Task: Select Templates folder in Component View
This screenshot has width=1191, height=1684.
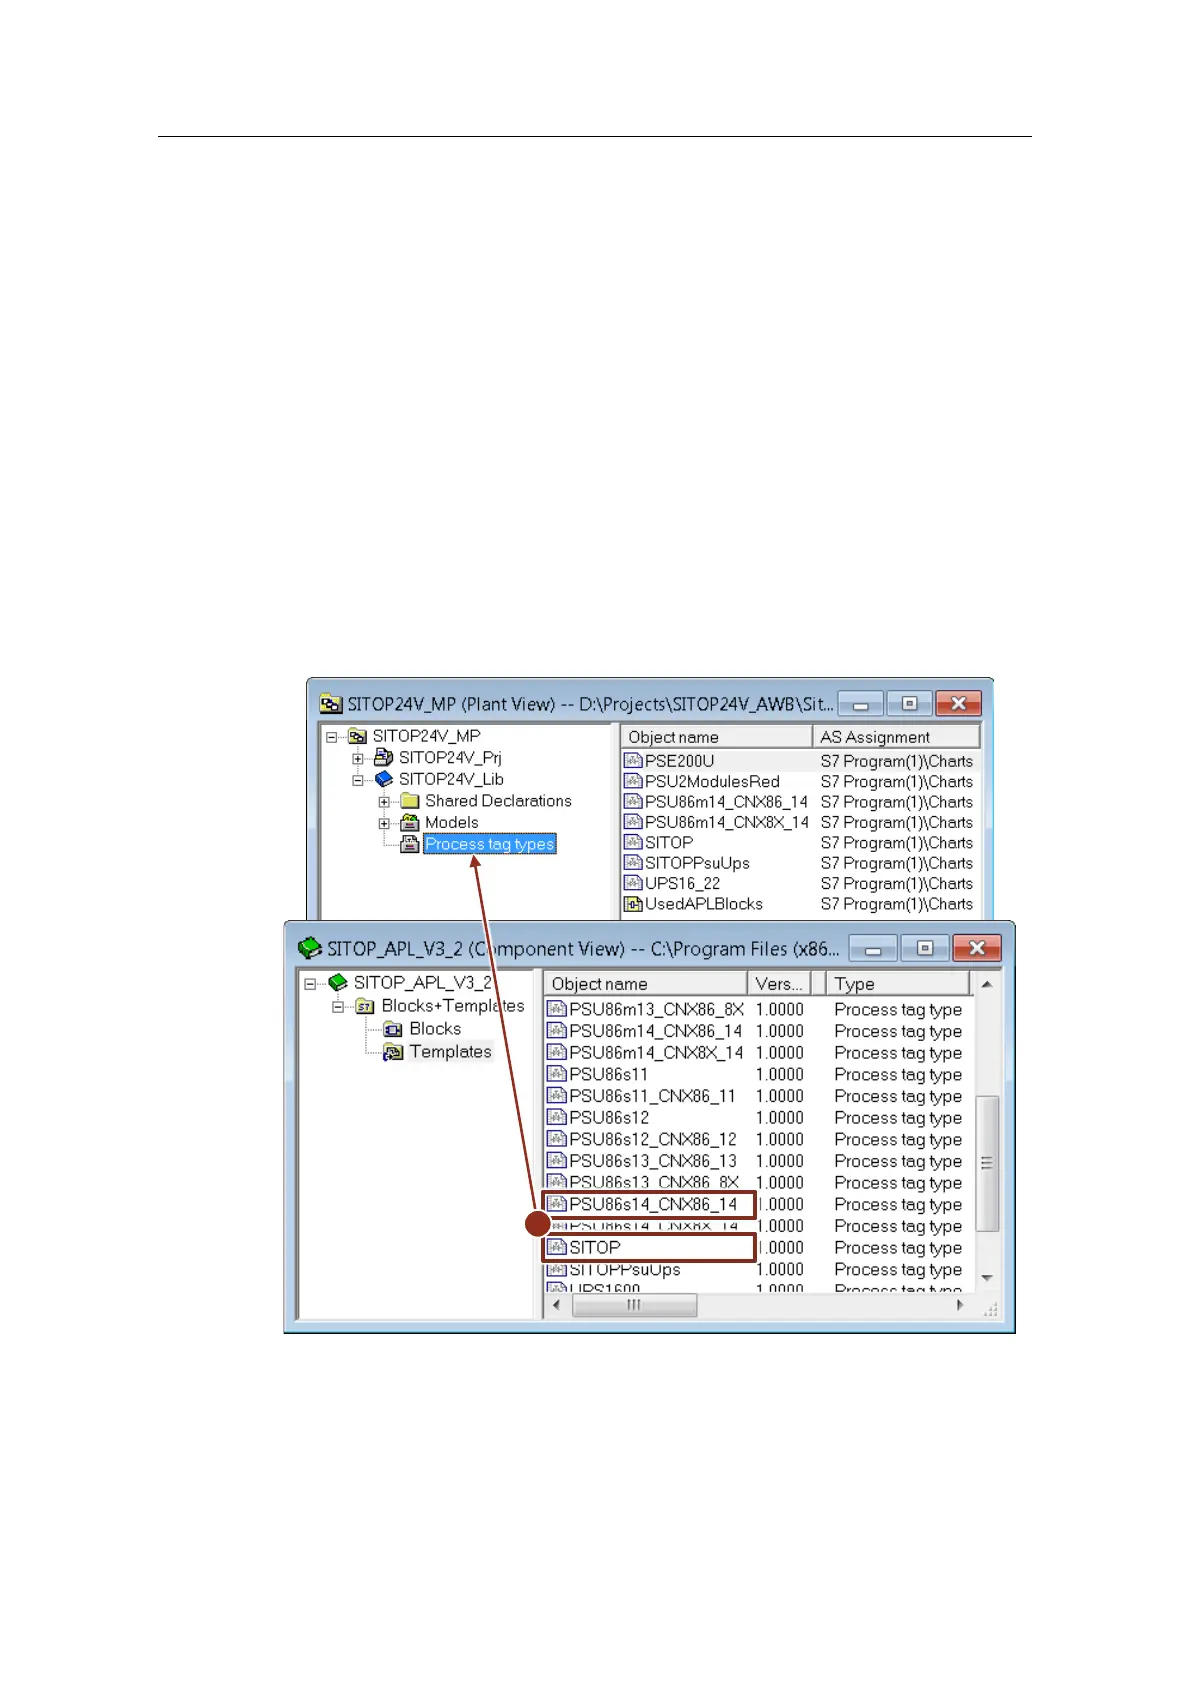Action: tap(450, 1052)
